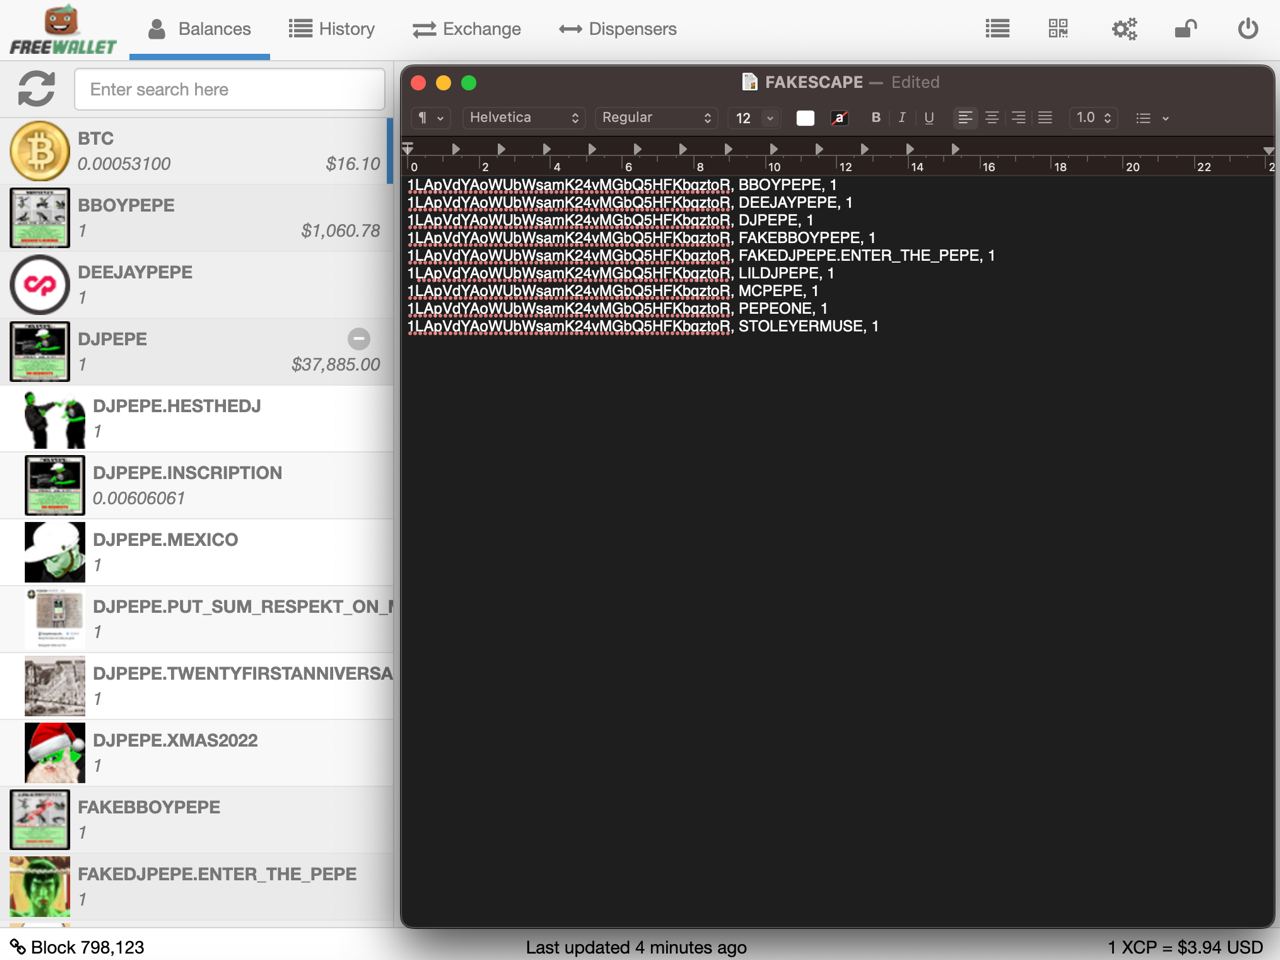This screenshot has height=960, width=1280.
Task: Open the settings gears icon
Action: [1124, 29]
